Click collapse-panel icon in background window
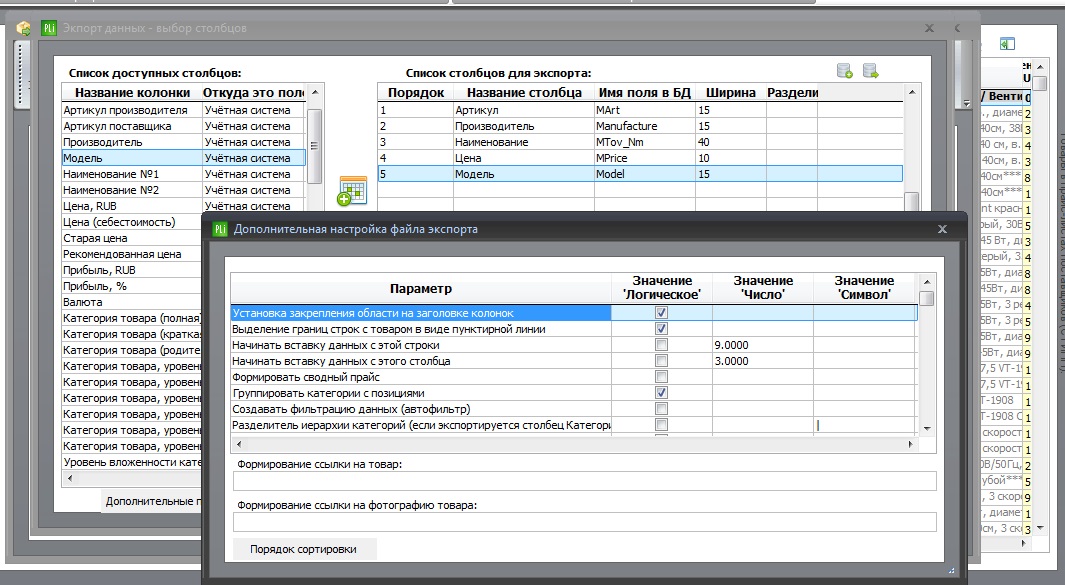The width and height of the screenshot is (1065, 585). [1007, 43]
